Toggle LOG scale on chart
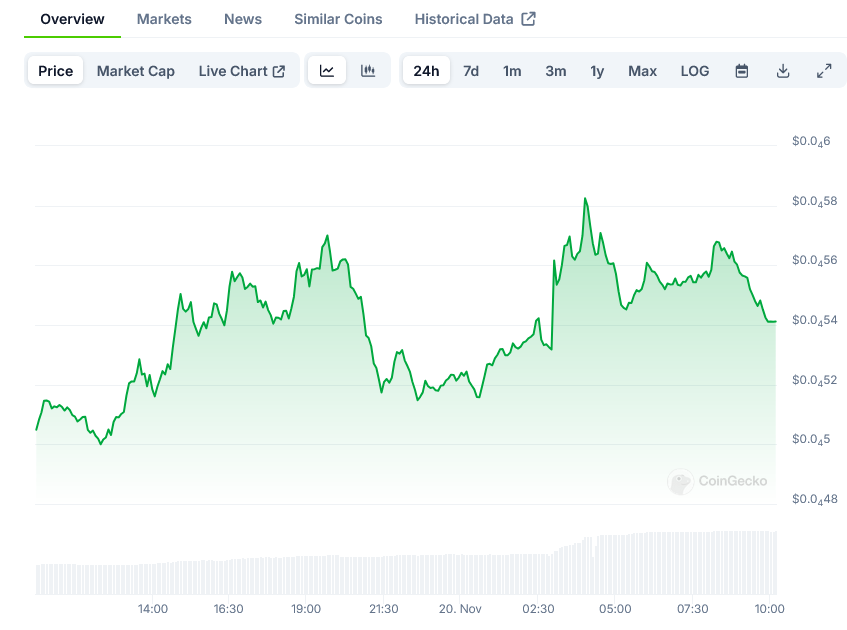The height and width of the screenshot is (630, 847). 695,71
